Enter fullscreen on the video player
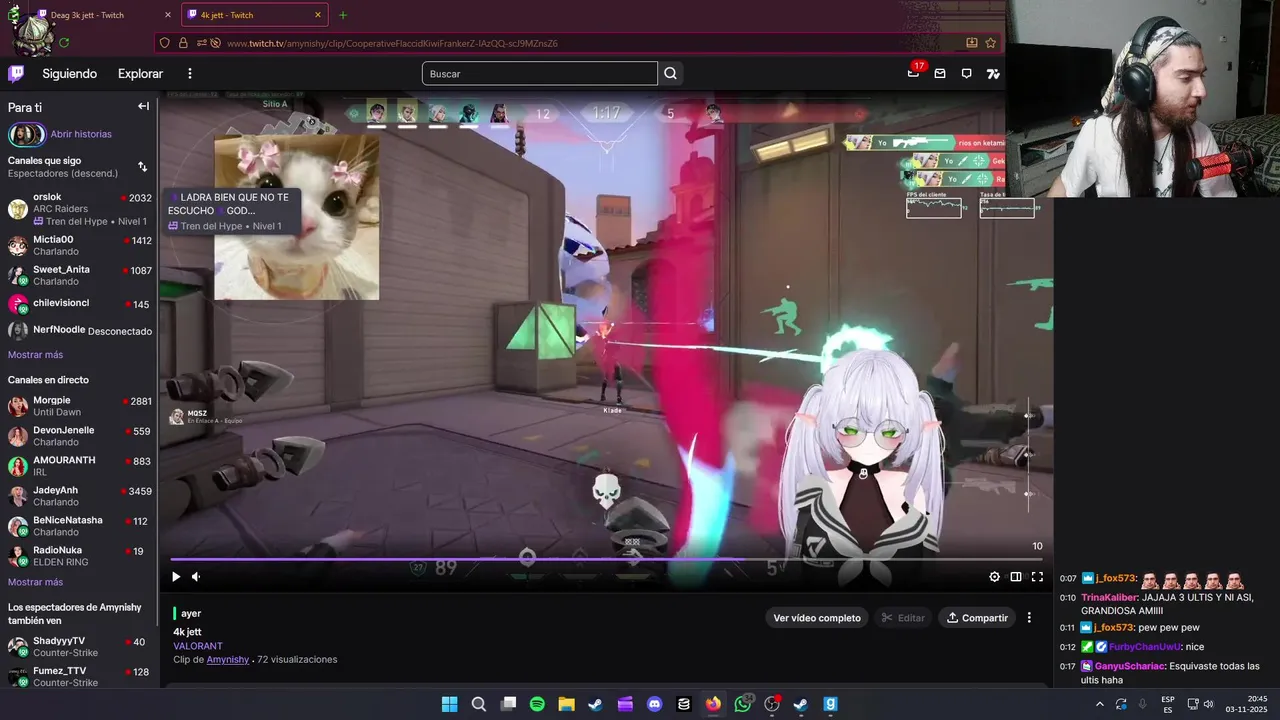 pyautogui.click(x=1037, y=576)
